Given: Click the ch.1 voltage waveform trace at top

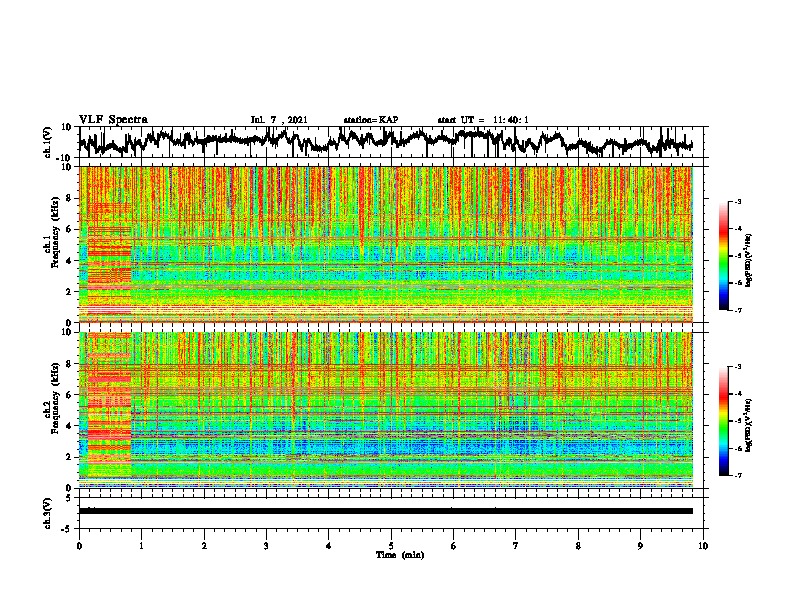Looking at the screenshot, I should tap(385, 142).
